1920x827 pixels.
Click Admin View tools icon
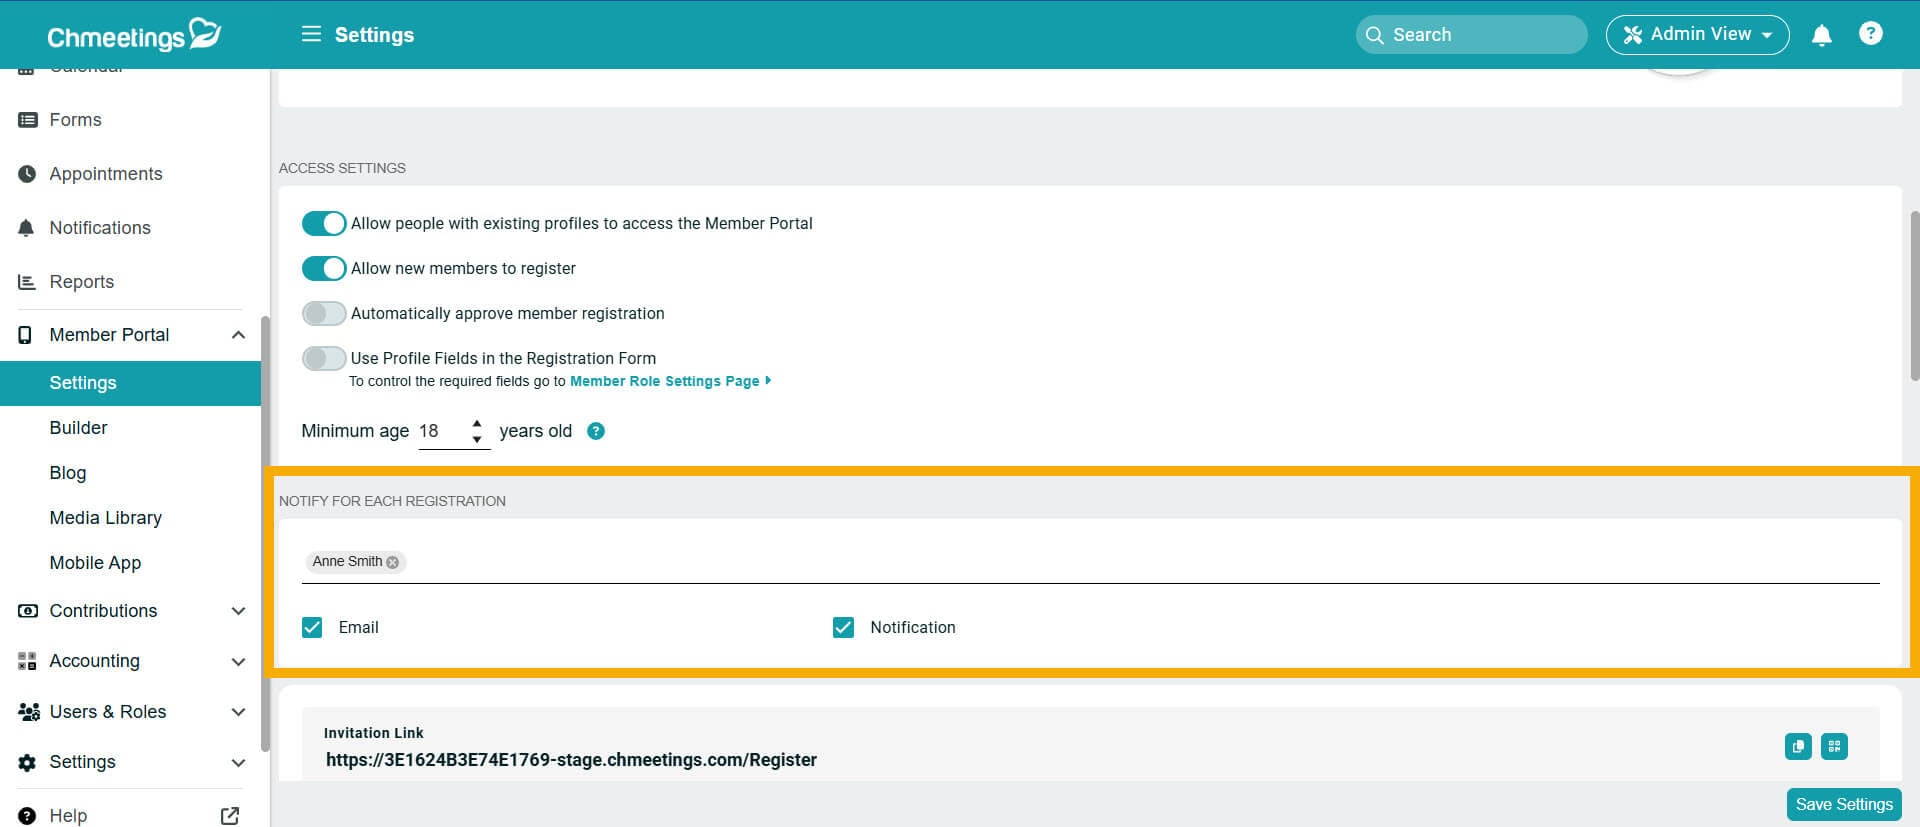coord(1632,35)
